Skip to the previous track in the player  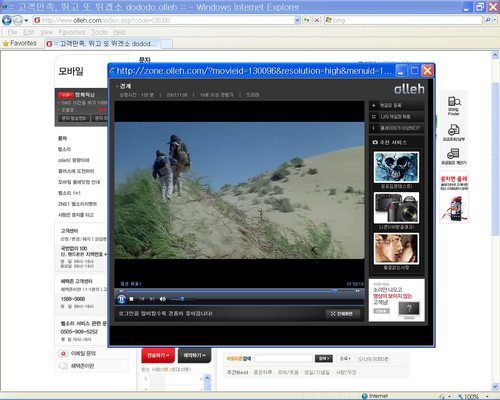pyautogui.click(x=142, y=299)
